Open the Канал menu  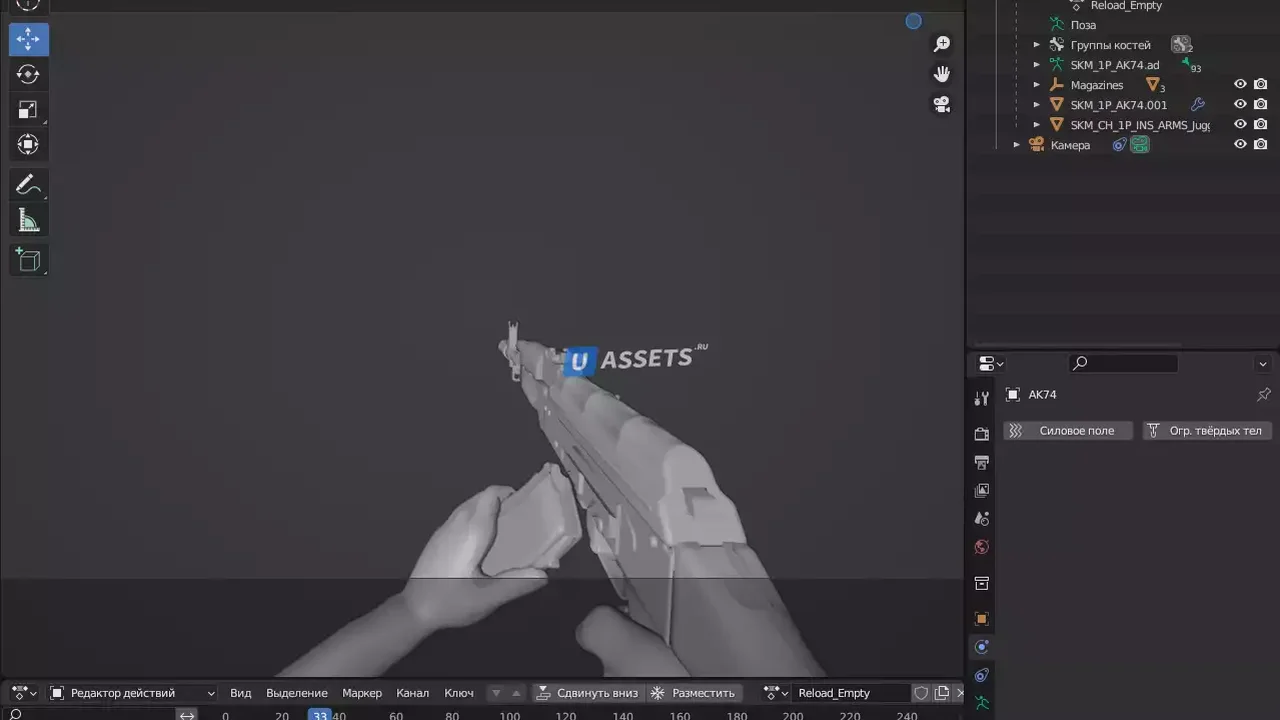(x=412, y=692)
